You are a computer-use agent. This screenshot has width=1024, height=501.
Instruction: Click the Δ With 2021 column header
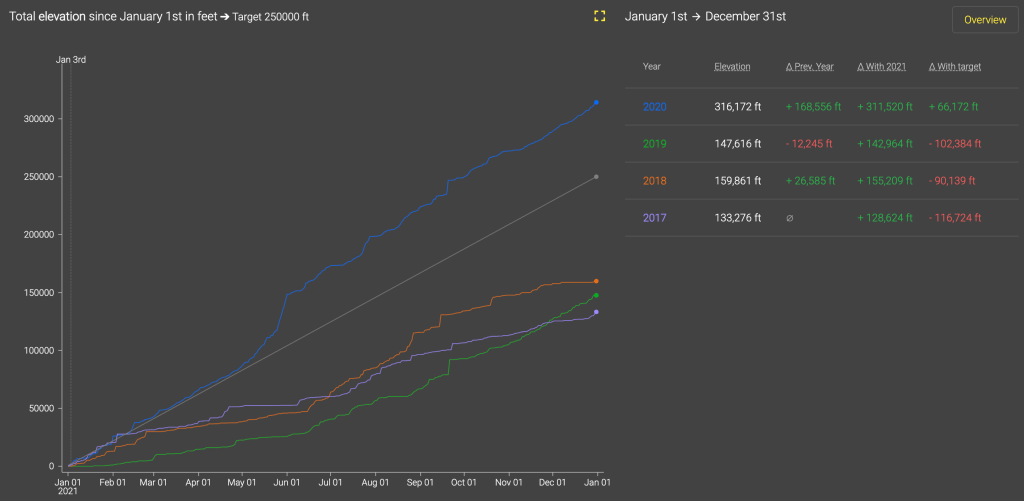(x=882, y=67)
